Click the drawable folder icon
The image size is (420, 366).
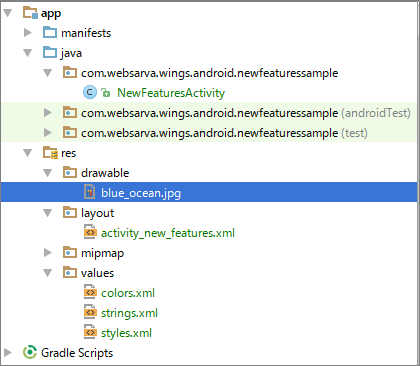coord(70,173)
